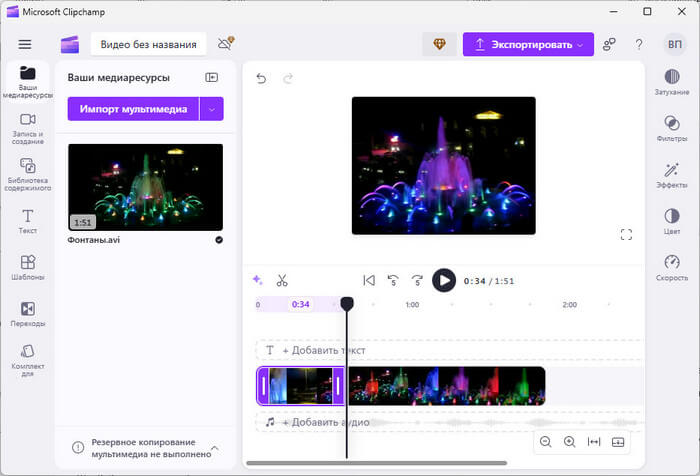The width and height of the screenshot is (700, 476).
Task: Click the Clipchamp home logo icon
Action: coord(70,45)
